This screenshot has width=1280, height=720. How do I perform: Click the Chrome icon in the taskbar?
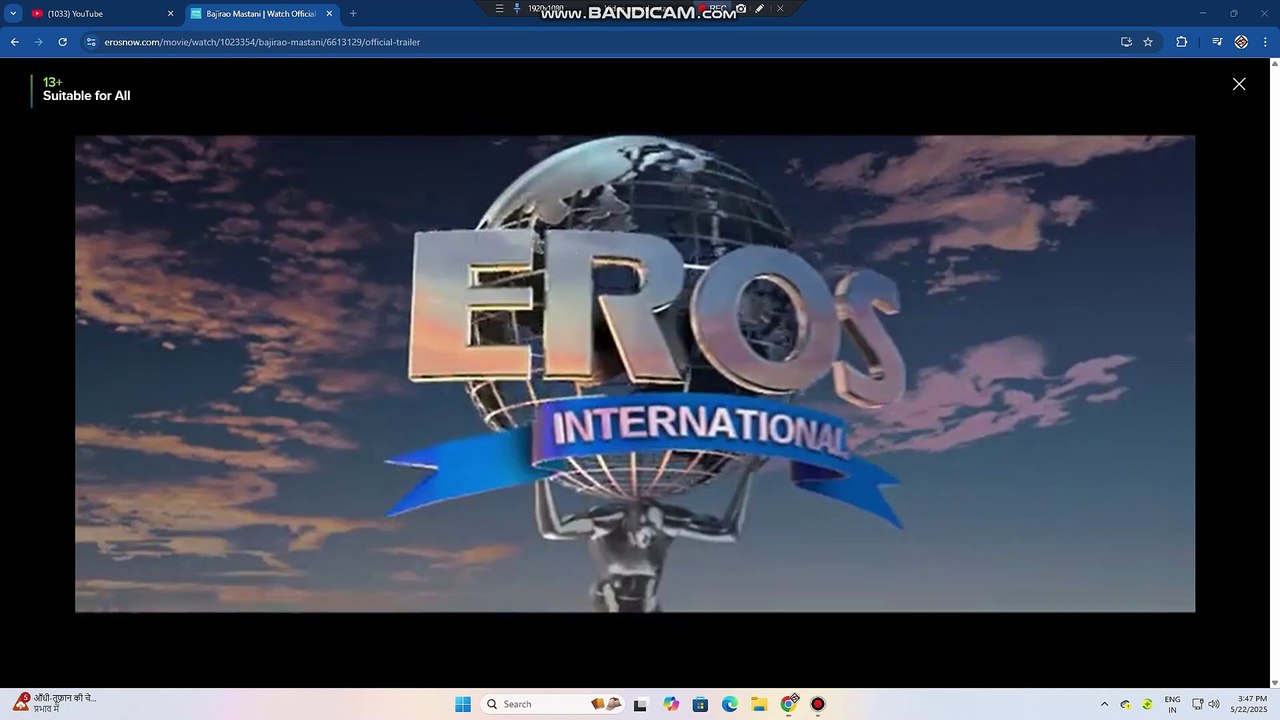[x=789, y=704]
